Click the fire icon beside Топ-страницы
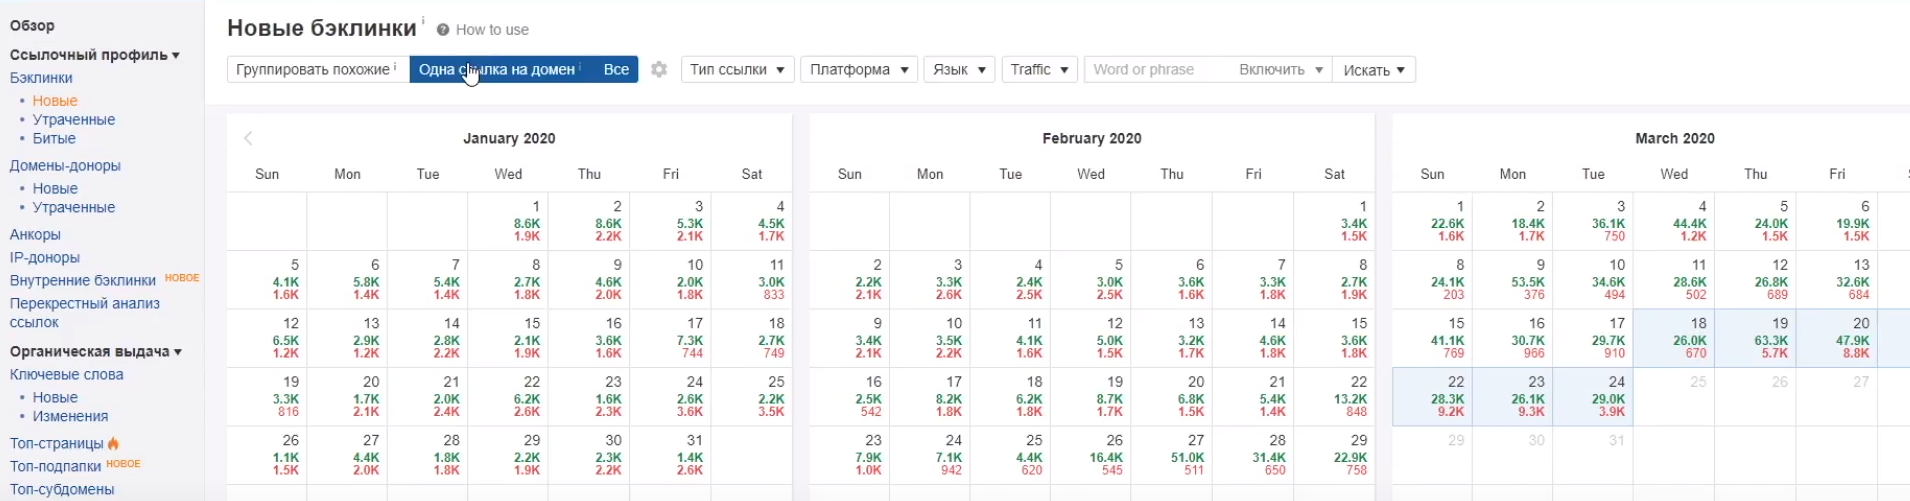 (113, 443)
